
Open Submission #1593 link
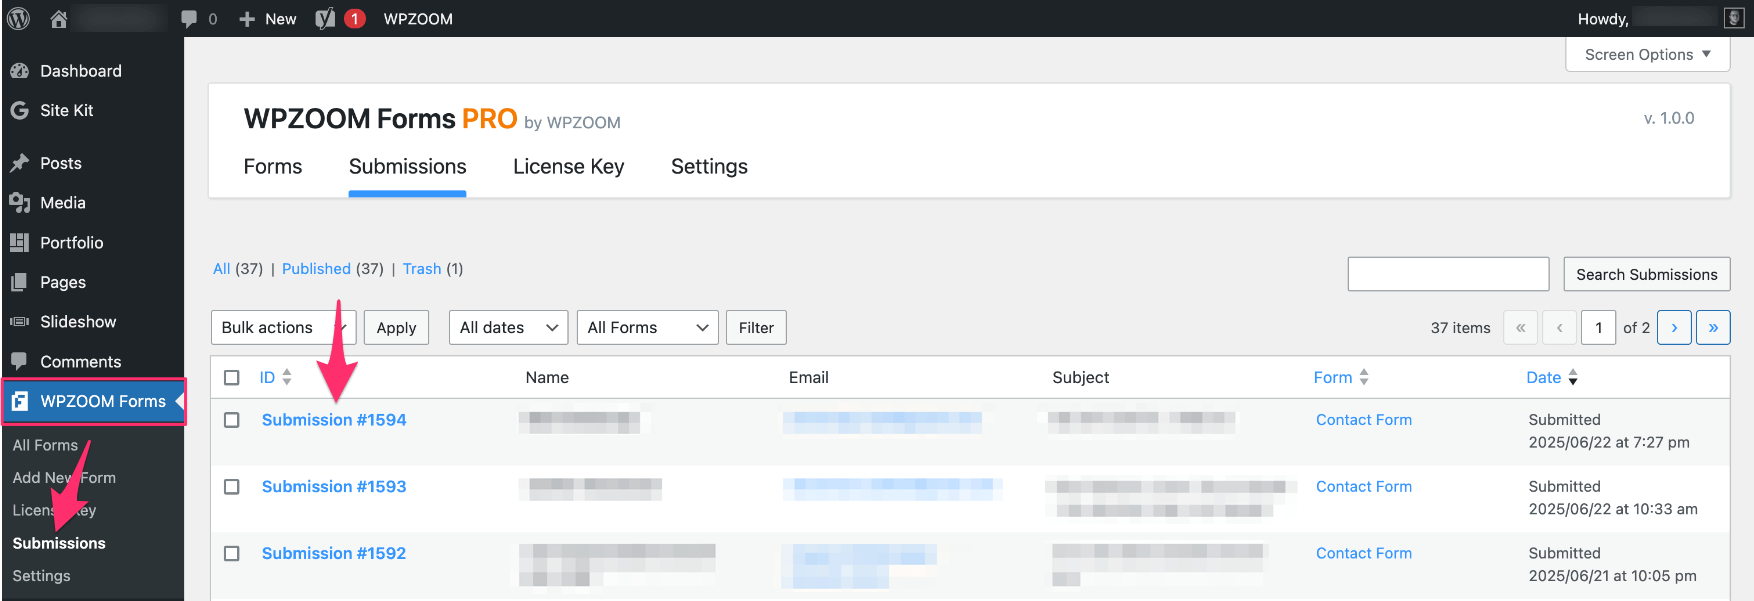(334, 487)
